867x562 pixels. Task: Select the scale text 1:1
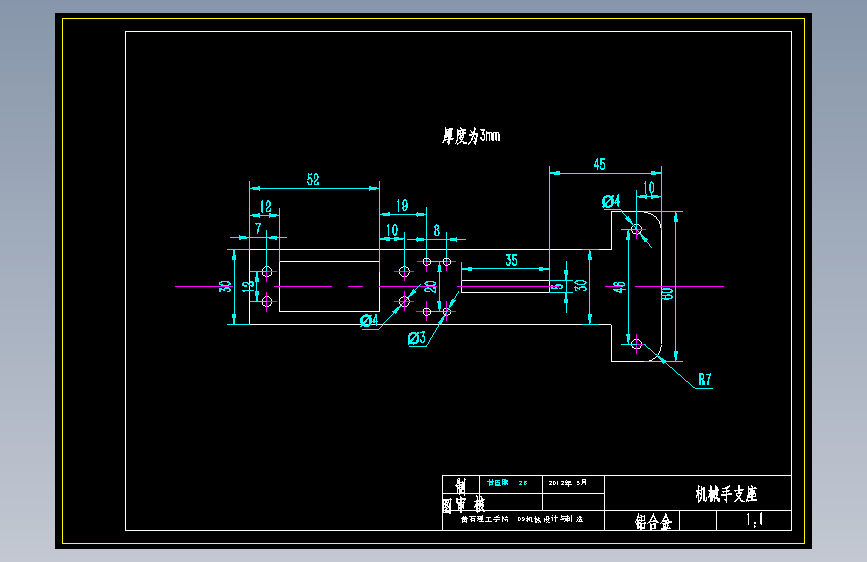point(755,519)
